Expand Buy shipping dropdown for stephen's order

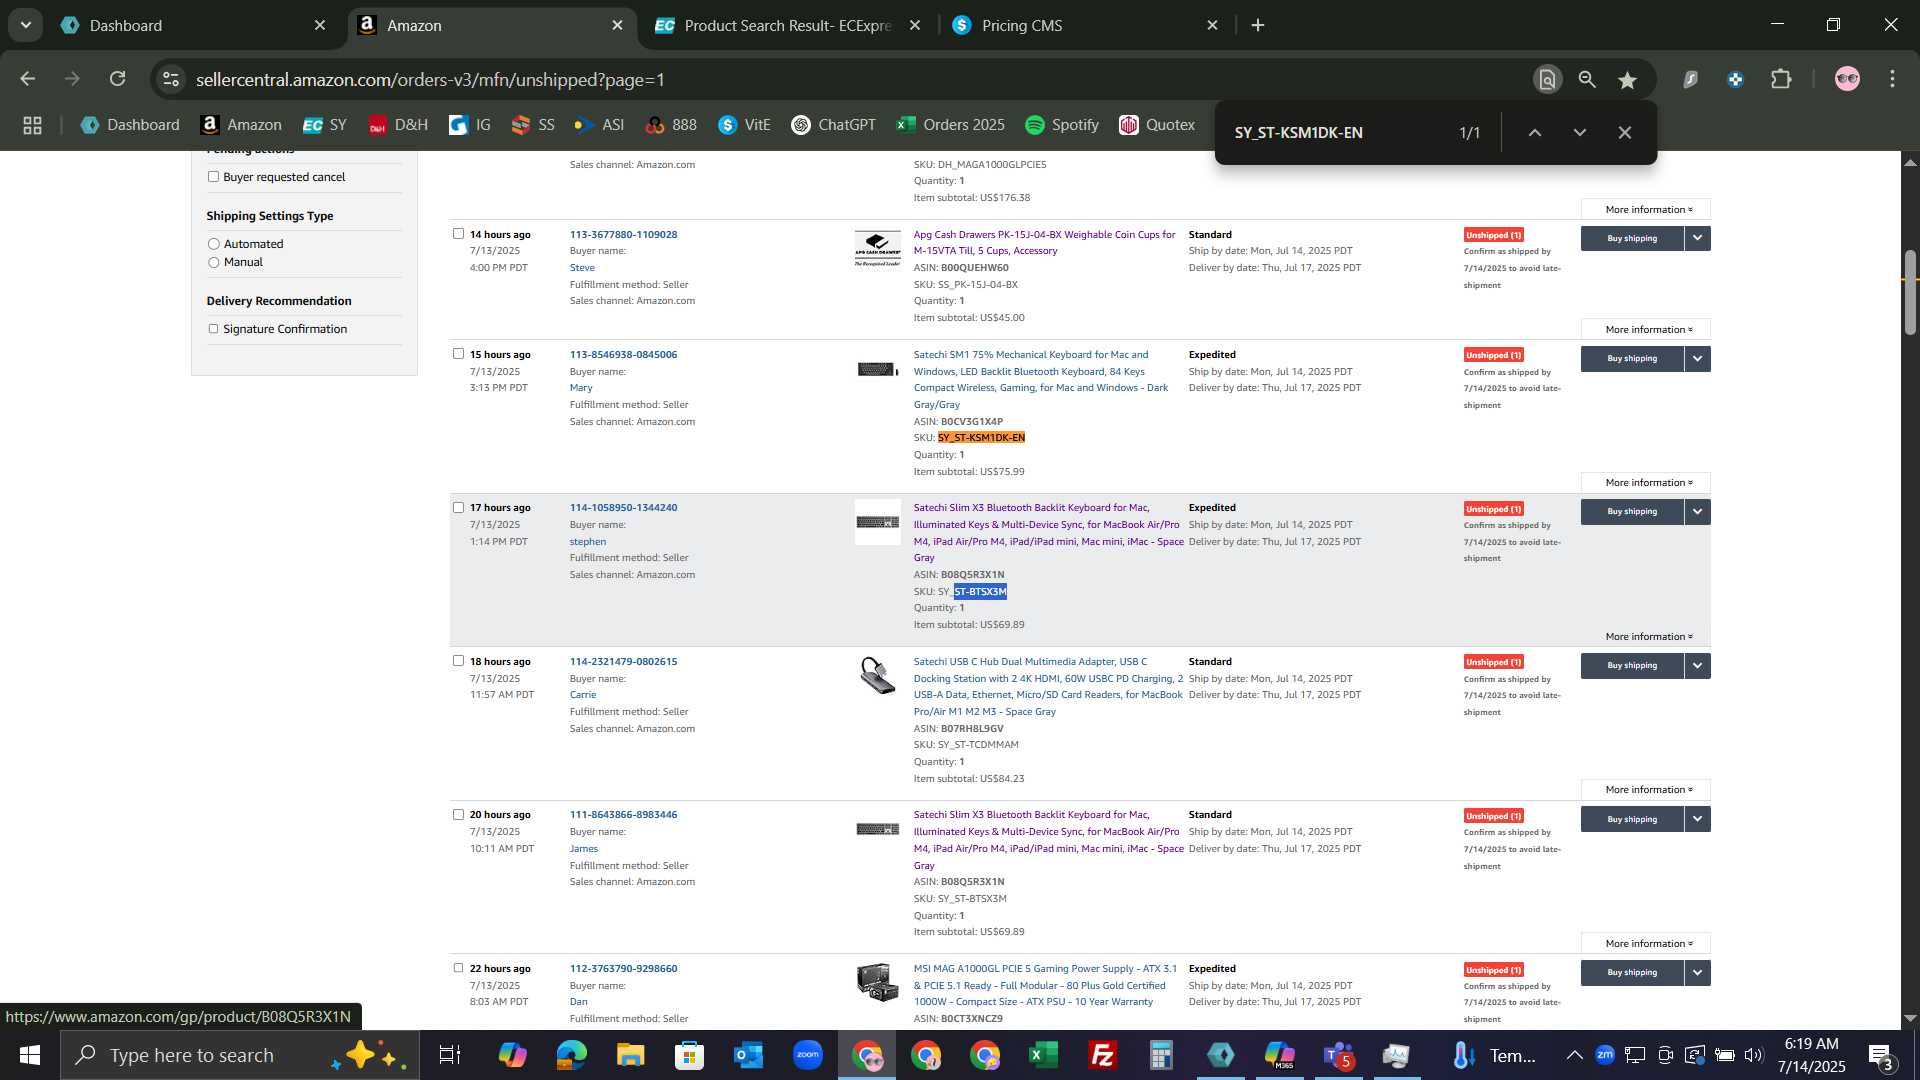[x=1697, y=511]
